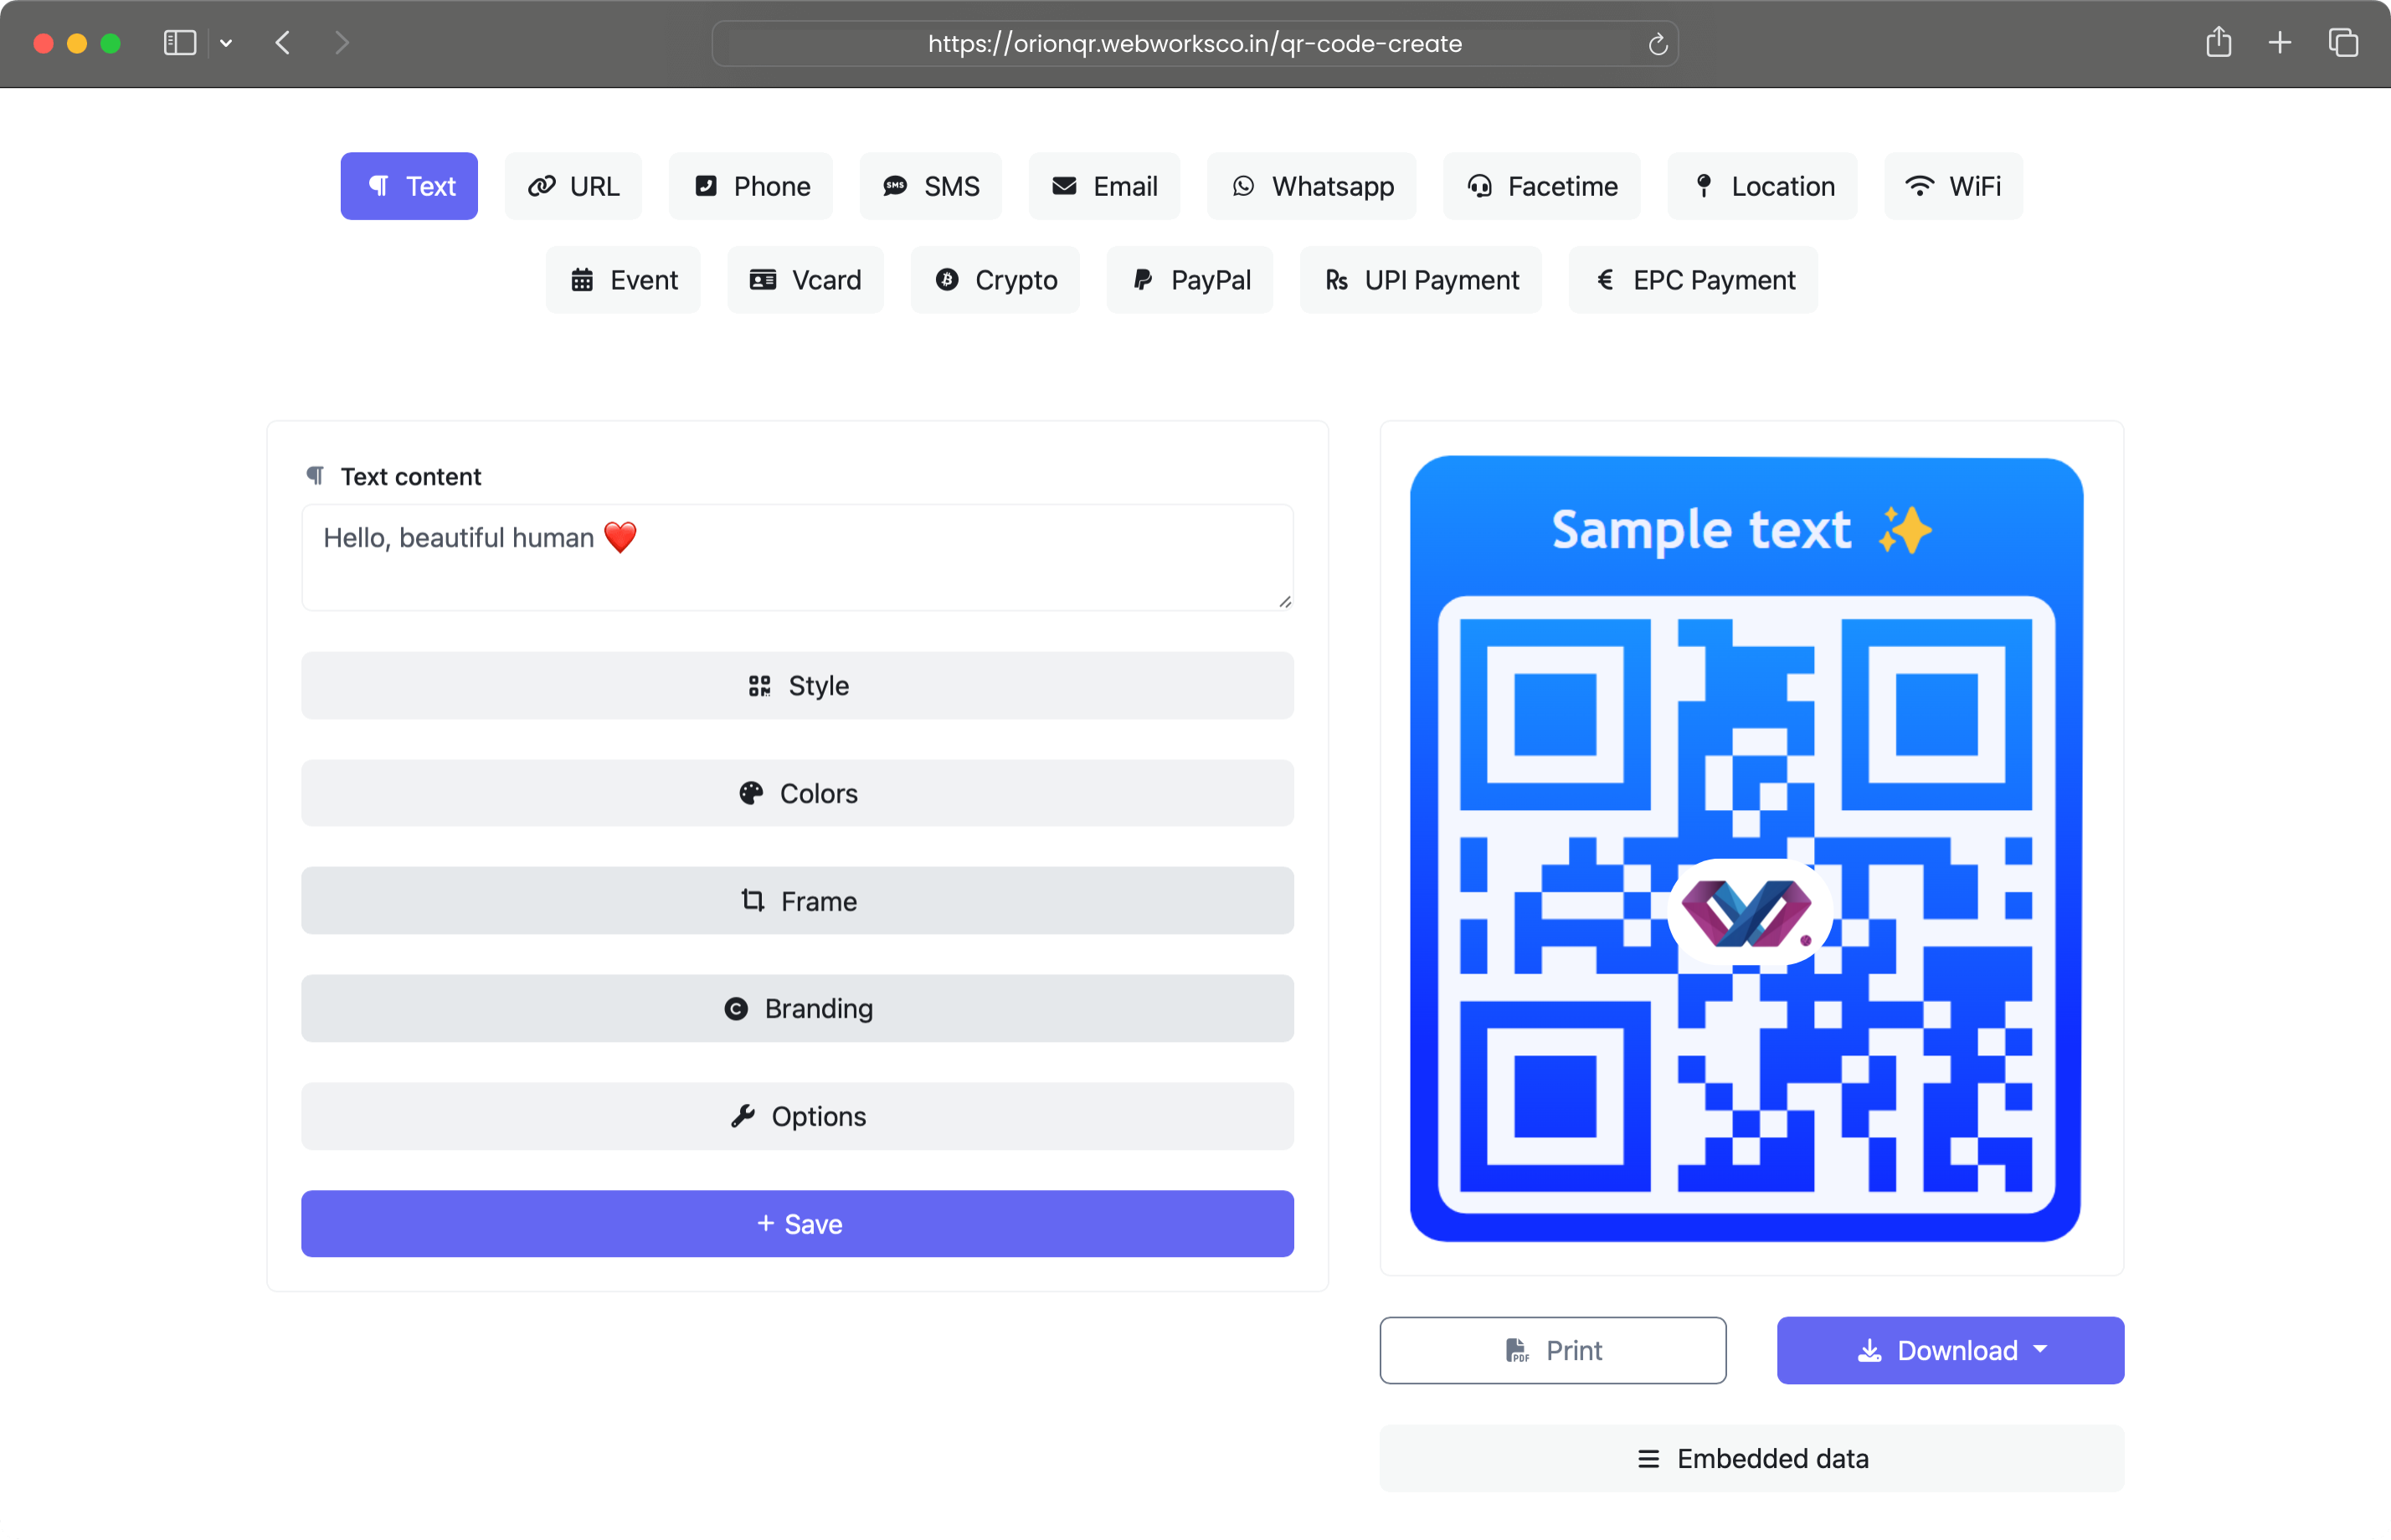Expand the Branding section
2391x1540 pixels.
(x=797, y=1009)
